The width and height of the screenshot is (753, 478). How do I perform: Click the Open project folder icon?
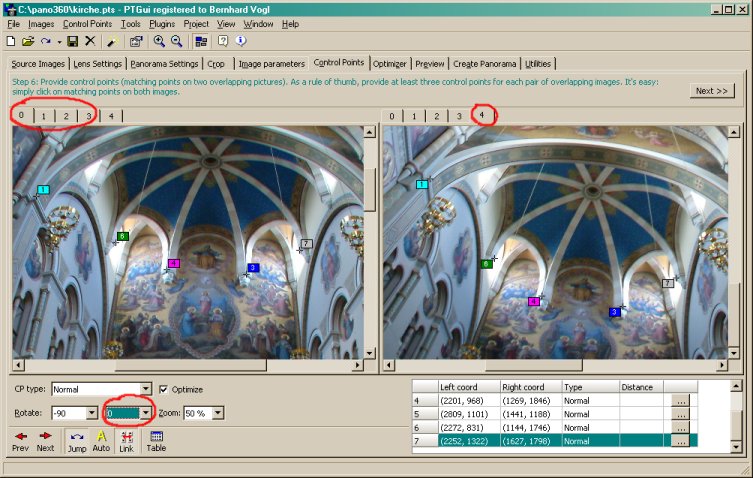28,41
